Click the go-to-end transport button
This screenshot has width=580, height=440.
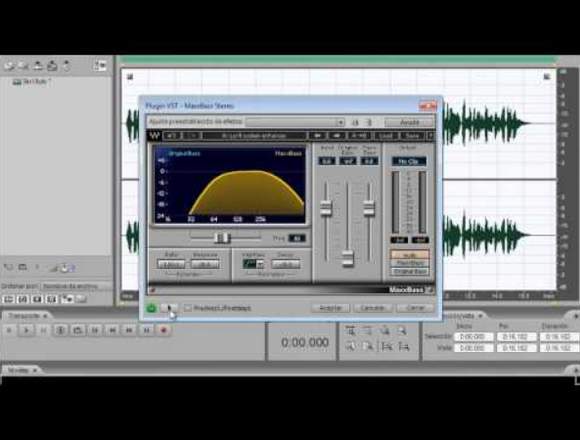point(146,330)
